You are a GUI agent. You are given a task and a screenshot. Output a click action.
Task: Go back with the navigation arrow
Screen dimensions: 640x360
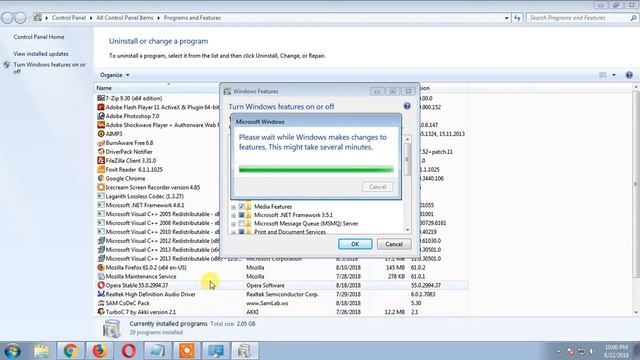(7, 18)
